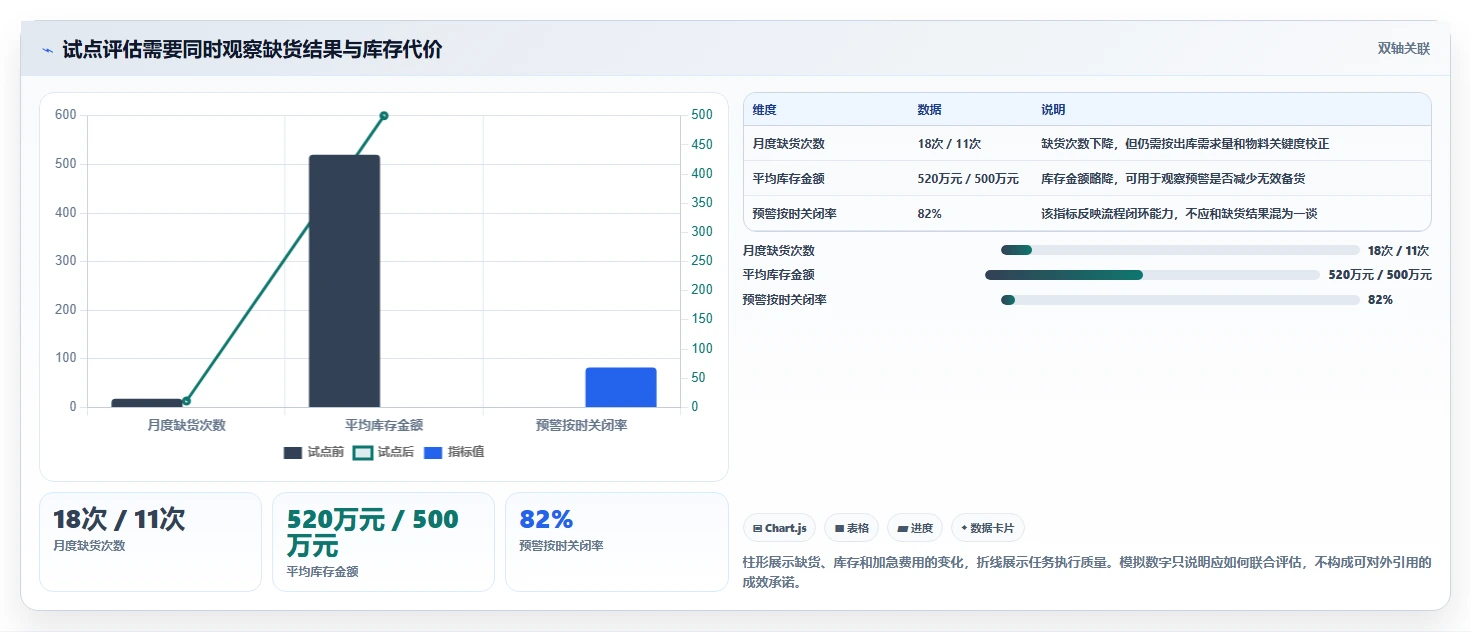
Task: Click the 月度缺货次数 progress bar
Action: point(1180,250)
